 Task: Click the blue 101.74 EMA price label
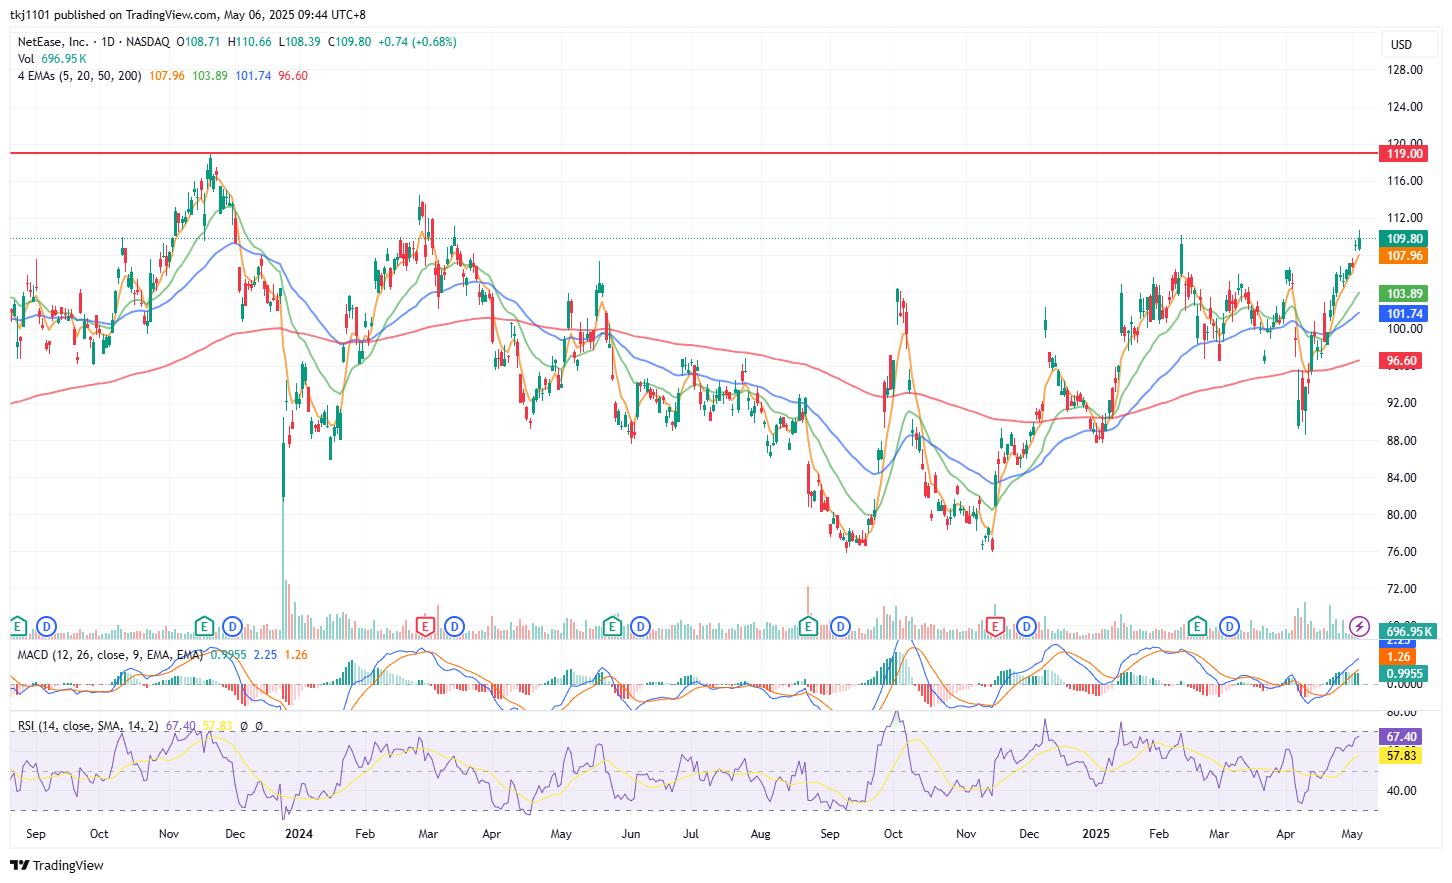pos(1404,314)
